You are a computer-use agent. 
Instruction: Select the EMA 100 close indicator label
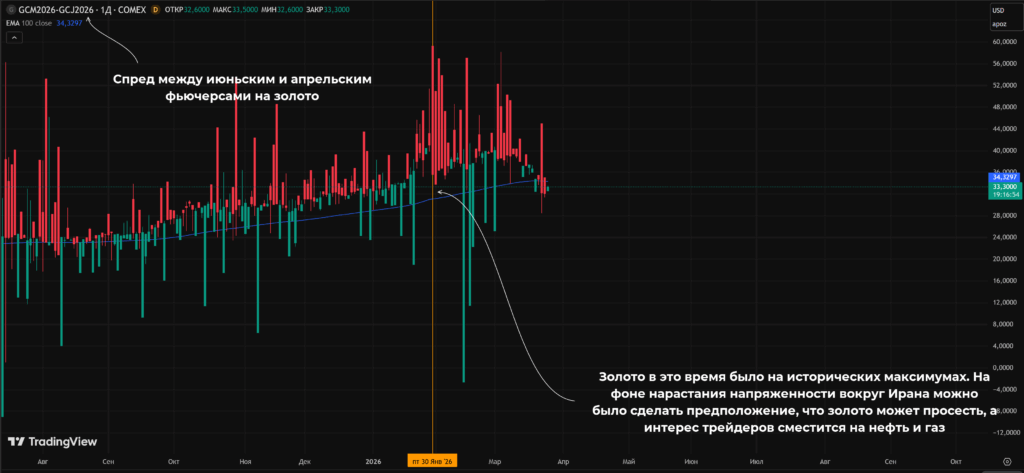coord(30,22)
